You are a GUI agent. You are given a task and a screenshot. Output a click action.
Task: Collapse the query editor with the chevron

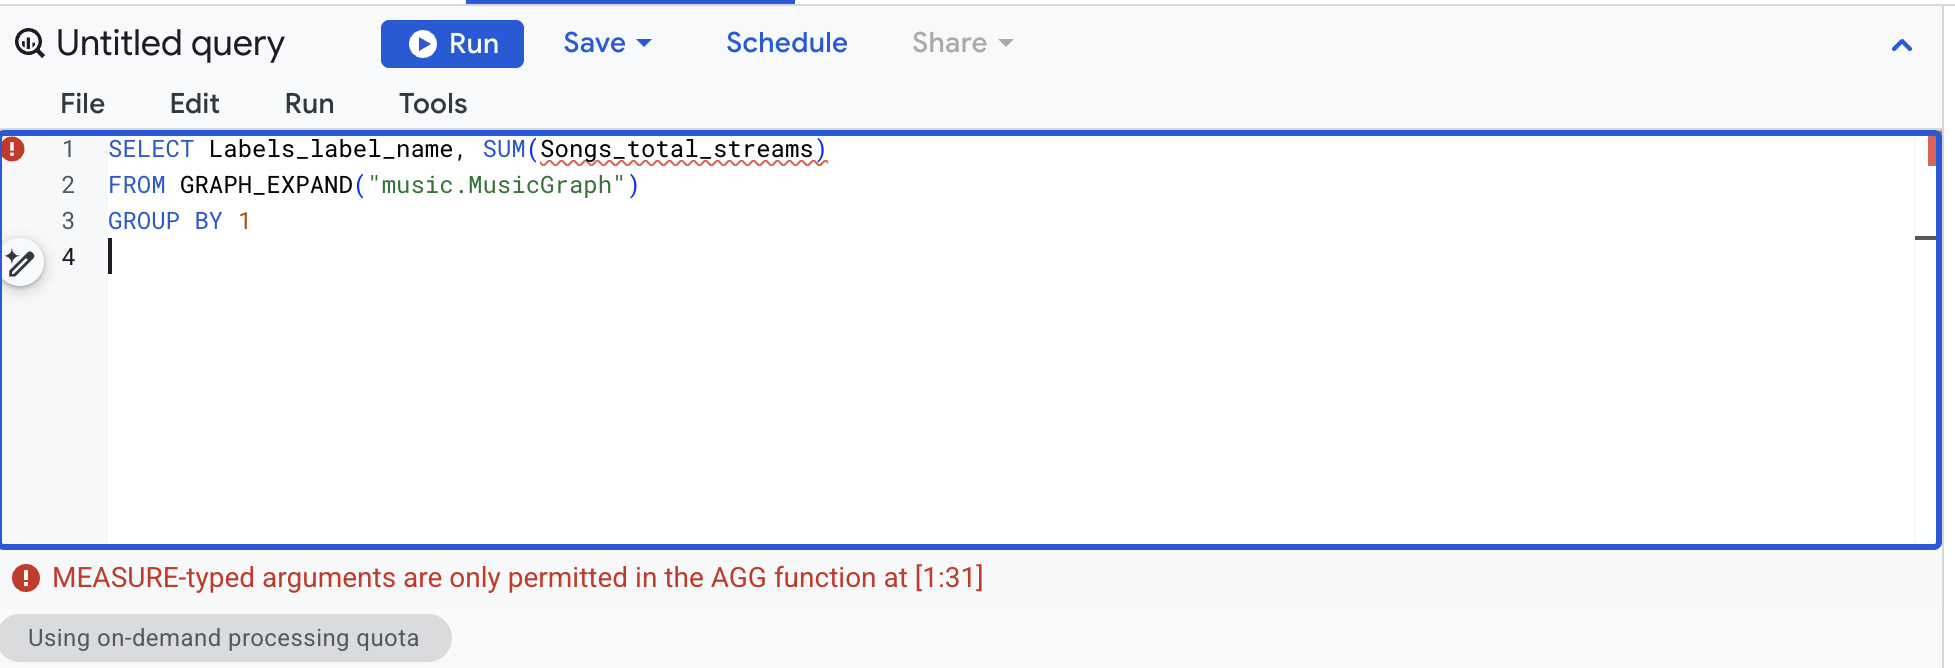(x=1902, y=45)
